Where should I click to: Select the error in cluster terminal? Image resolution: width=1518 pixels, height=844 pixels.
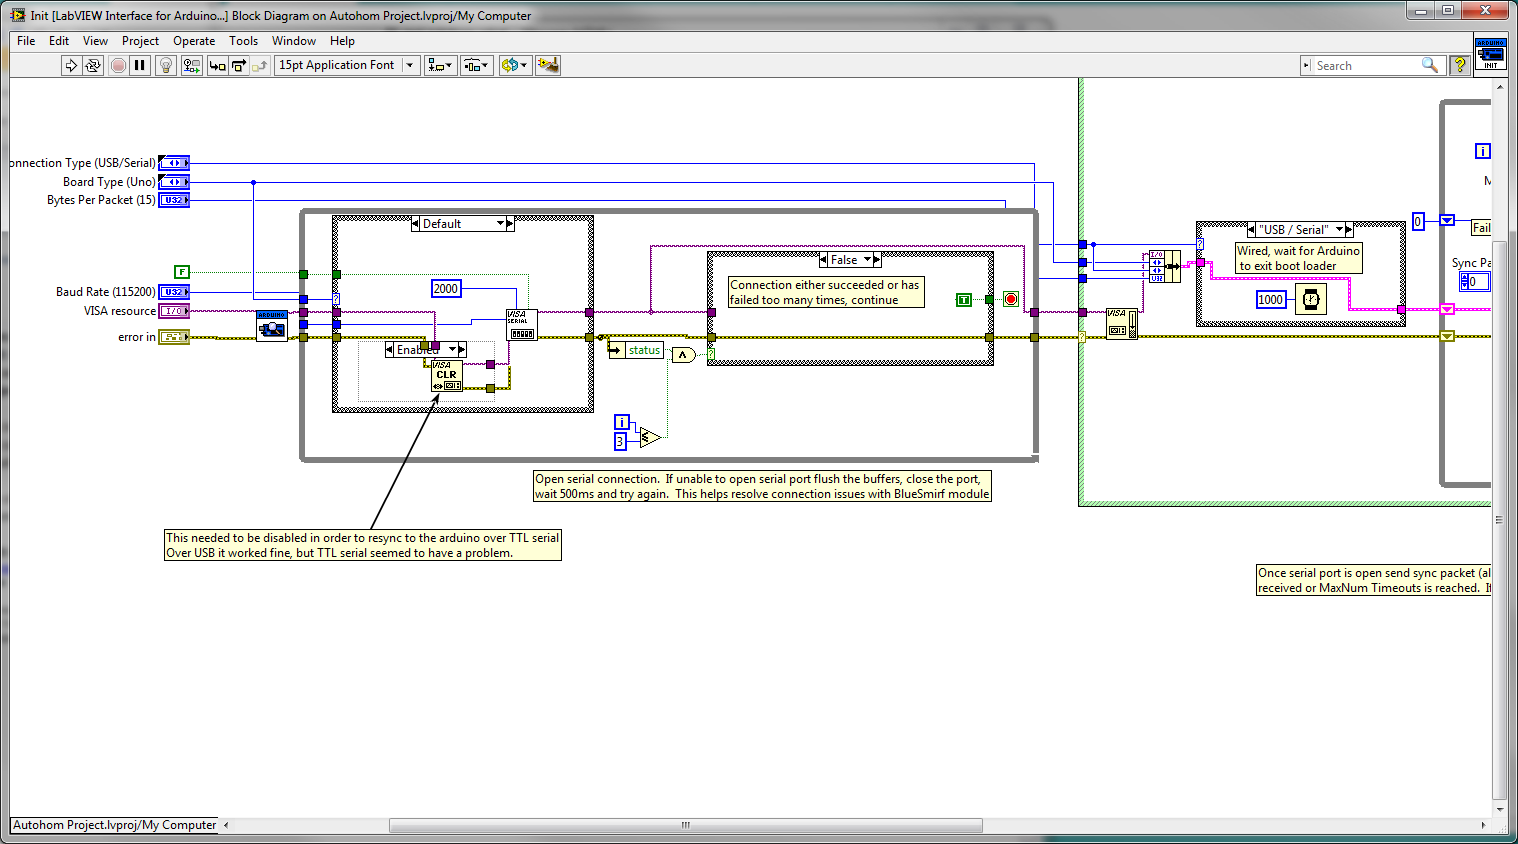174,337
